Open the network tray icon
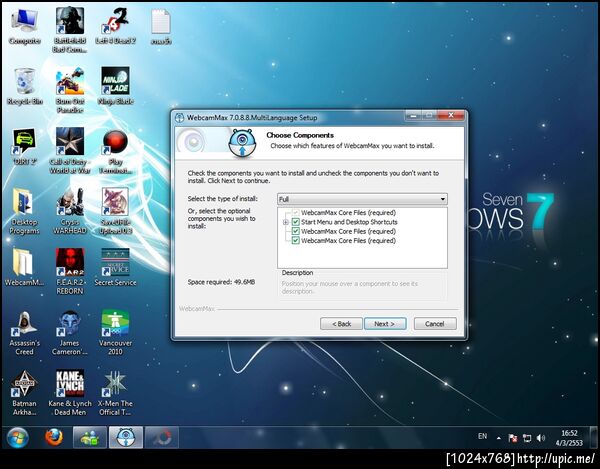 point(527,438)
